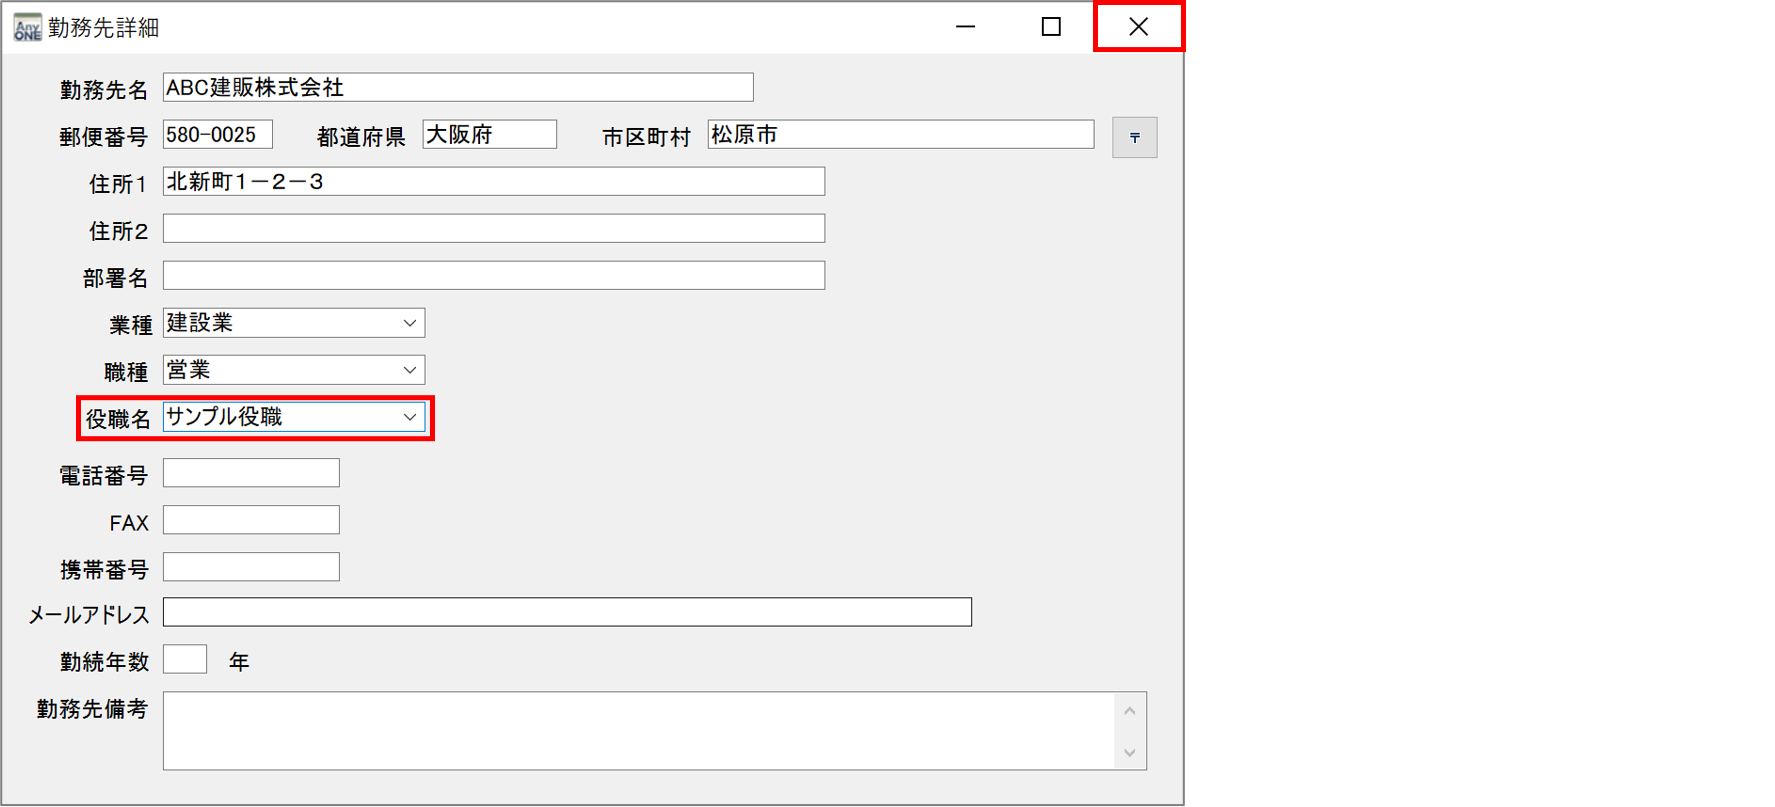Image resolution: width=1775 pixels, height=807 pixels.
Task: Click into the 市区町村 field
Action: click(x=900, y=135)
